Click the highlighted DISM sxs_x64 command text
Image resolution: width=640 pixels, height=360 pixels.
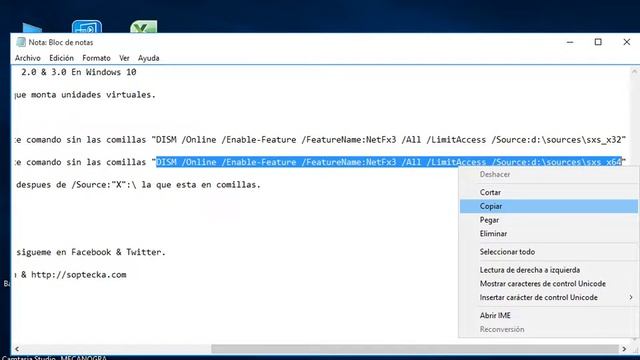389,162
